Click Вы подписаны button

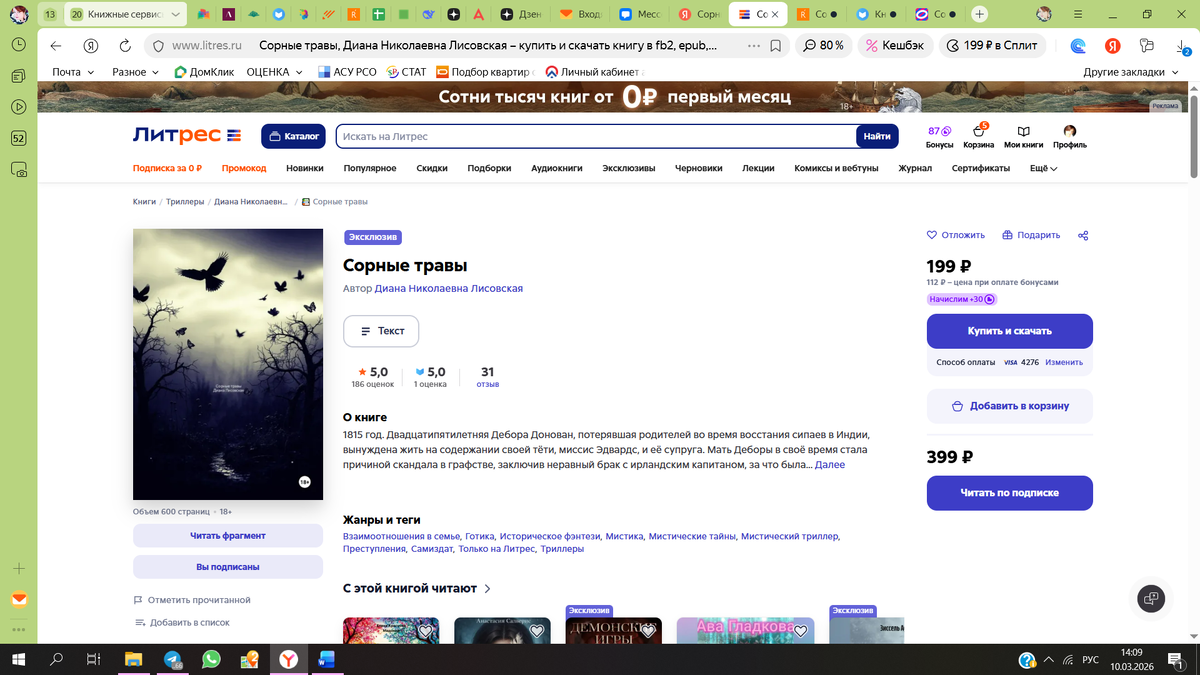point(228,567)
